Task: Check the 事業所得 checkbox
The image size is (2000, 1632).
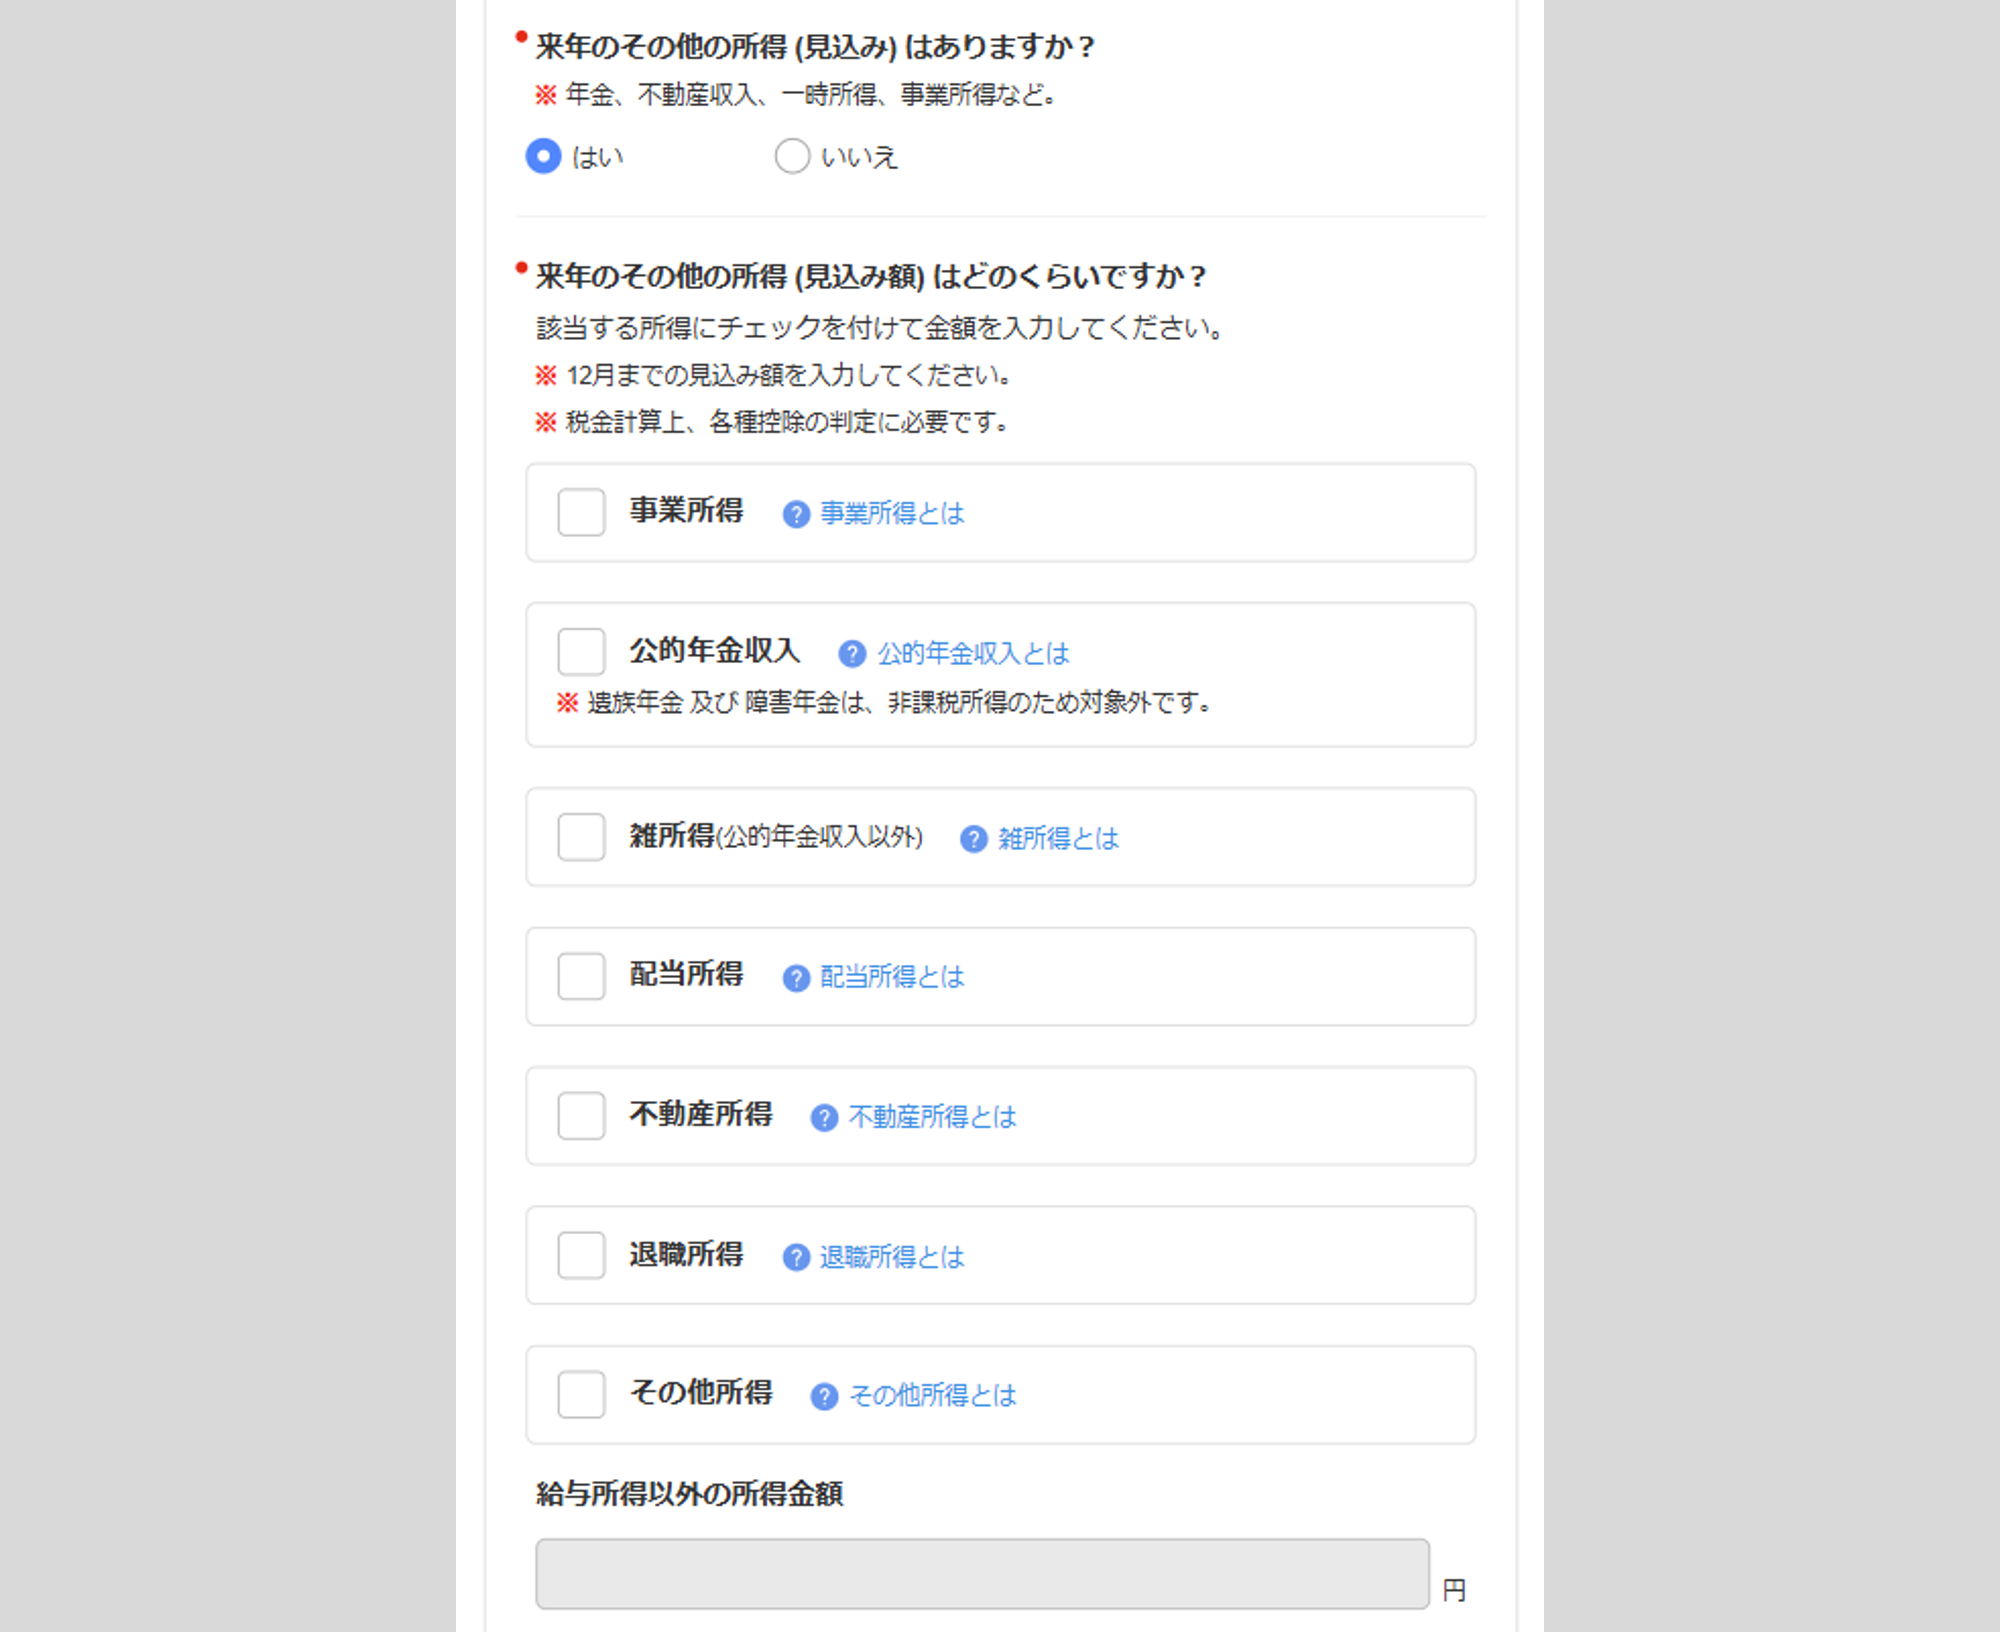Action: point(581,512)
